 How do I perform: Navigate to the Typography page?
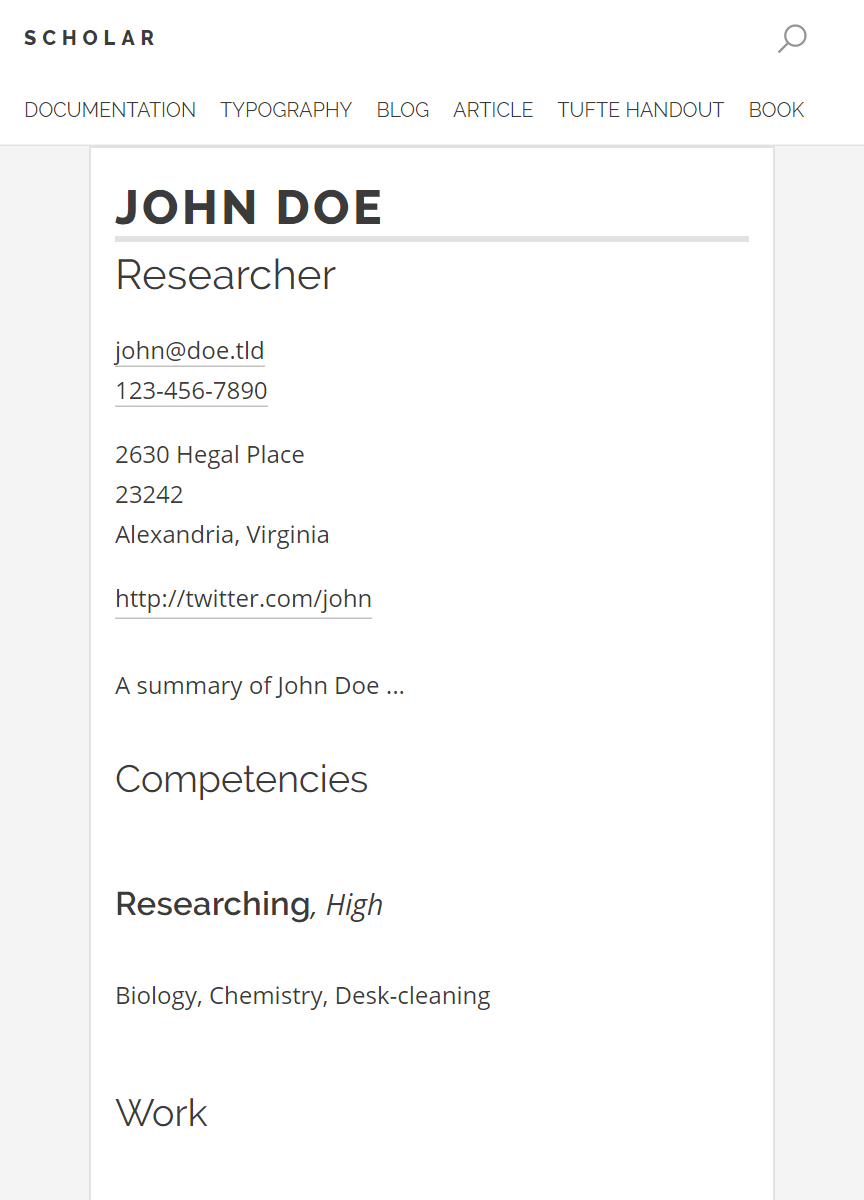click(x=286, y=110)
